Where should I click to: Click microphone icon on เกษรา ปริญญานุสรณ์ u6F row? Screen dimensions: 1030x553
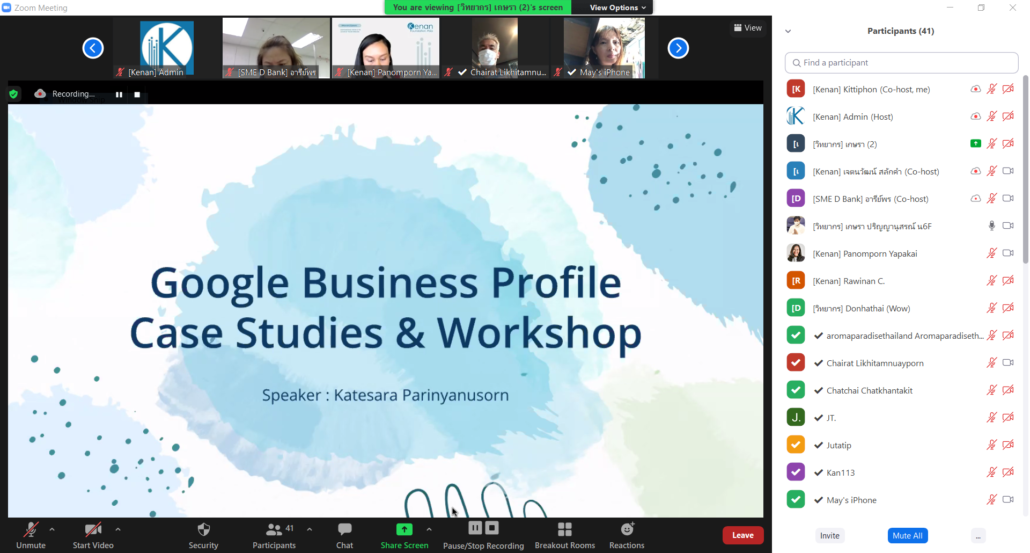[x=992, y=226]
